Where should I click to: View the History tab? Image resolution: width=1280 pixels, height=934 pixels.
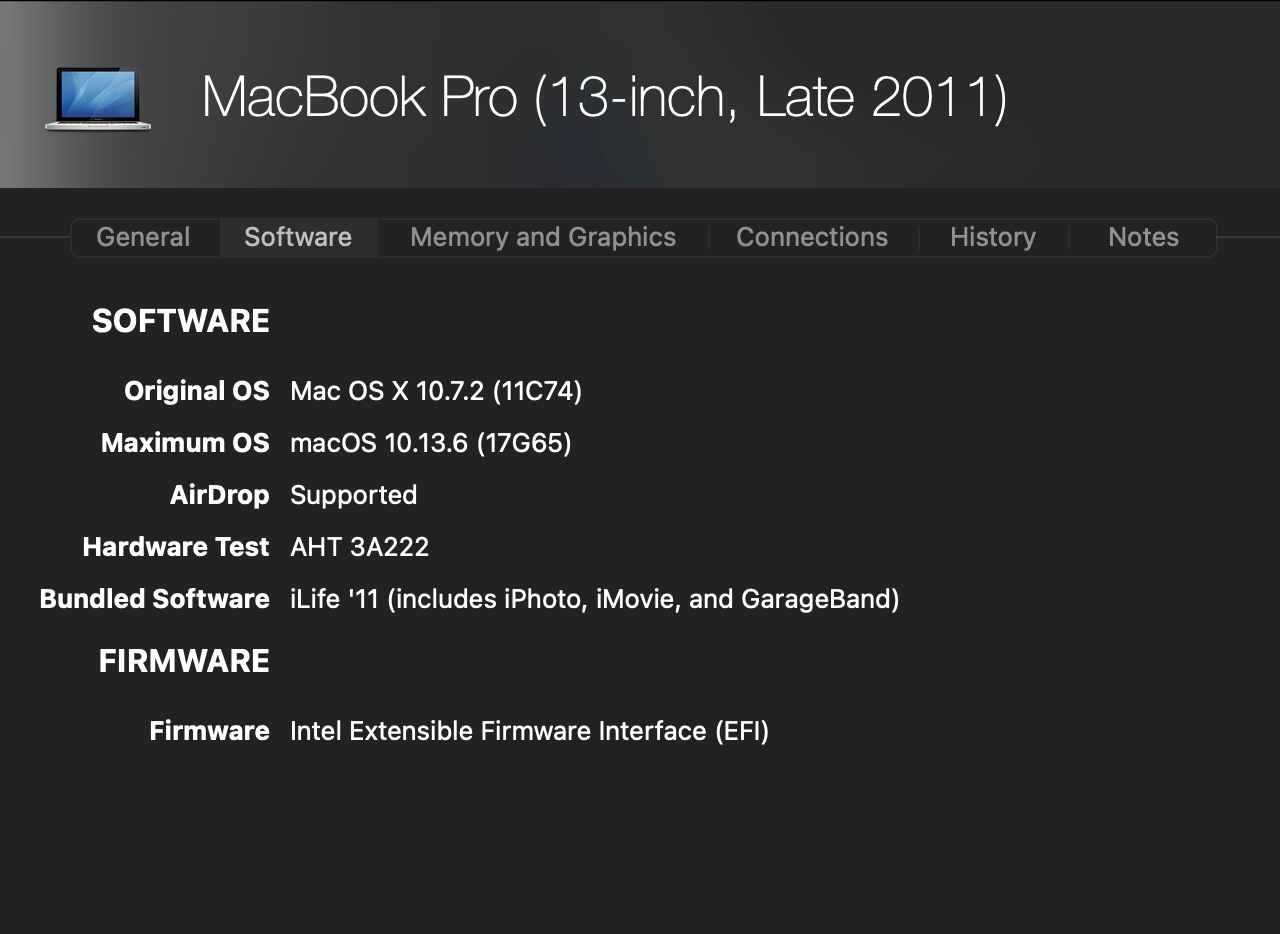pyautogui.click(x=993, y=237)
